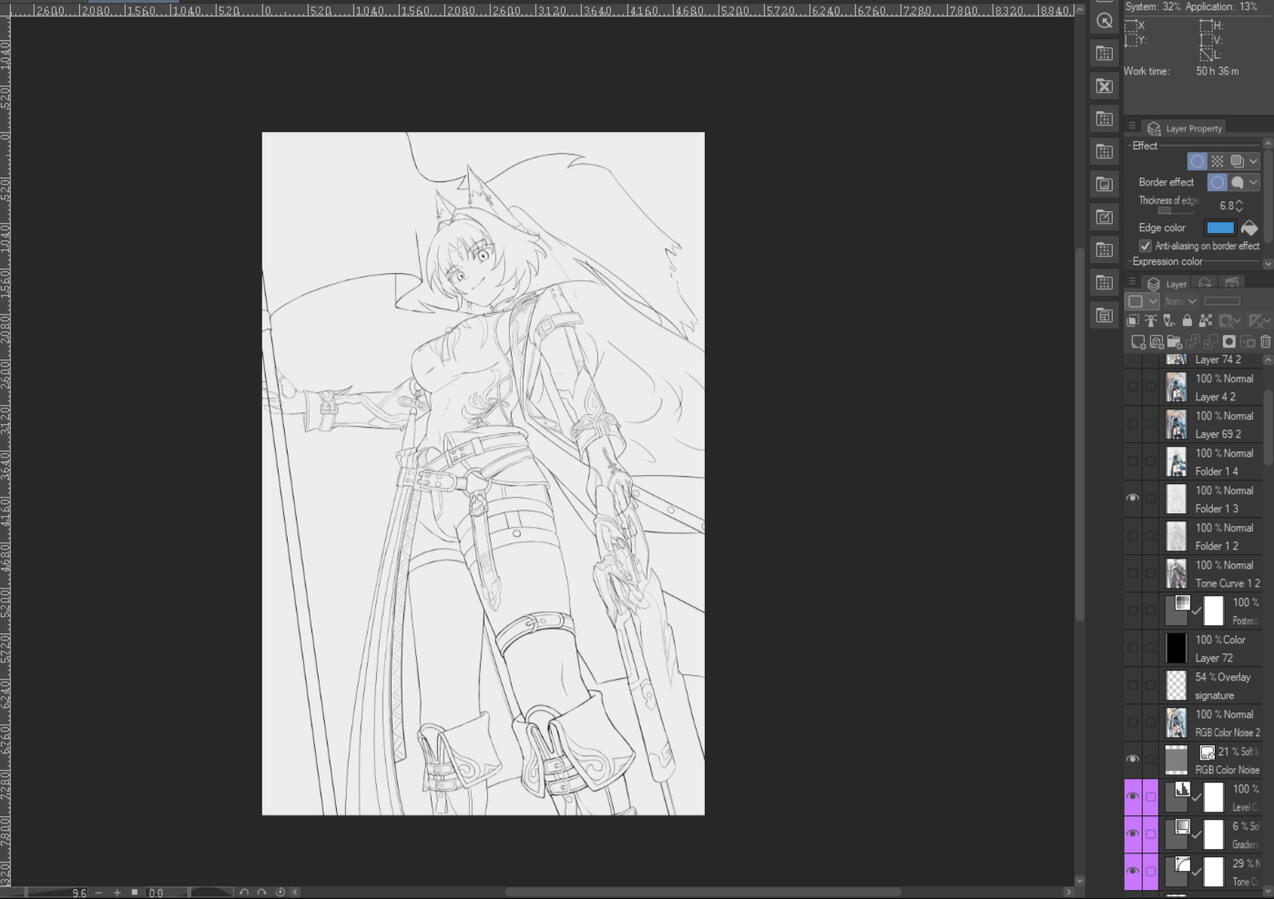The image size is (1274, 899).
Task: Uncheck Anti-aliasing on border effect
Action: tap(1145, 247)
